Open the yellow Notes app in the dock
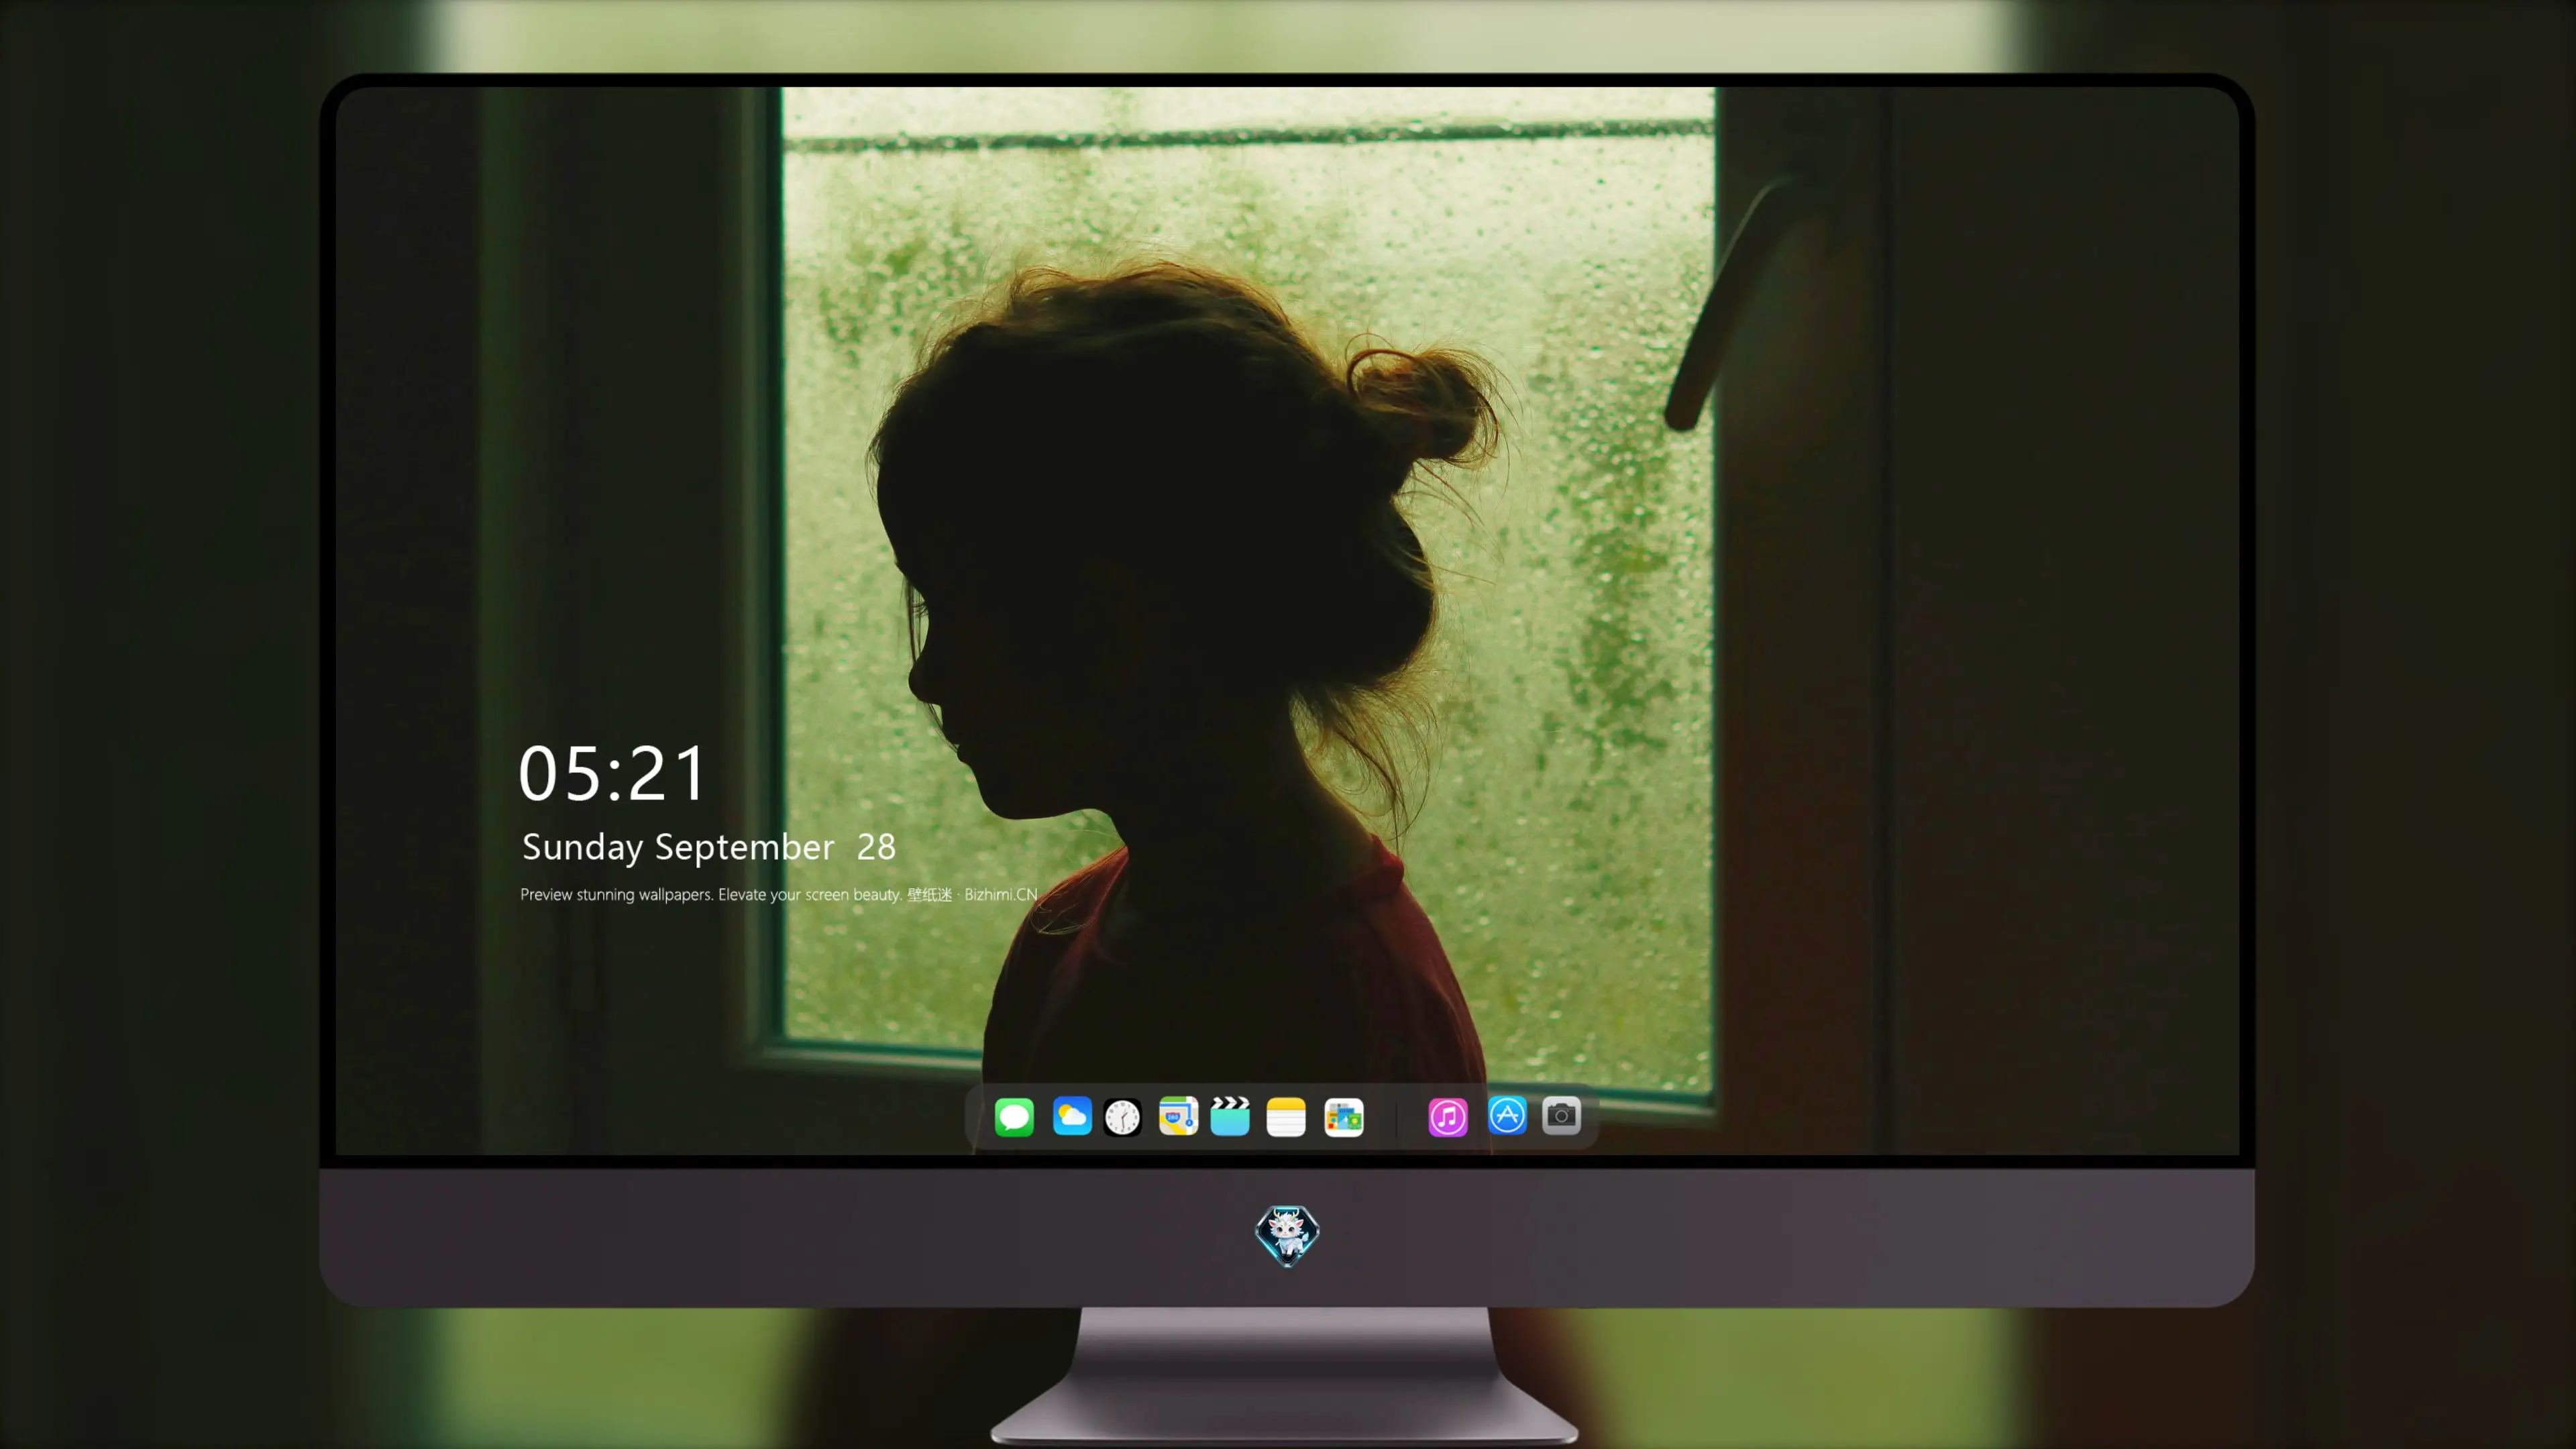Viewport: 2576px width, 1449px height. click(1286, 1117)
